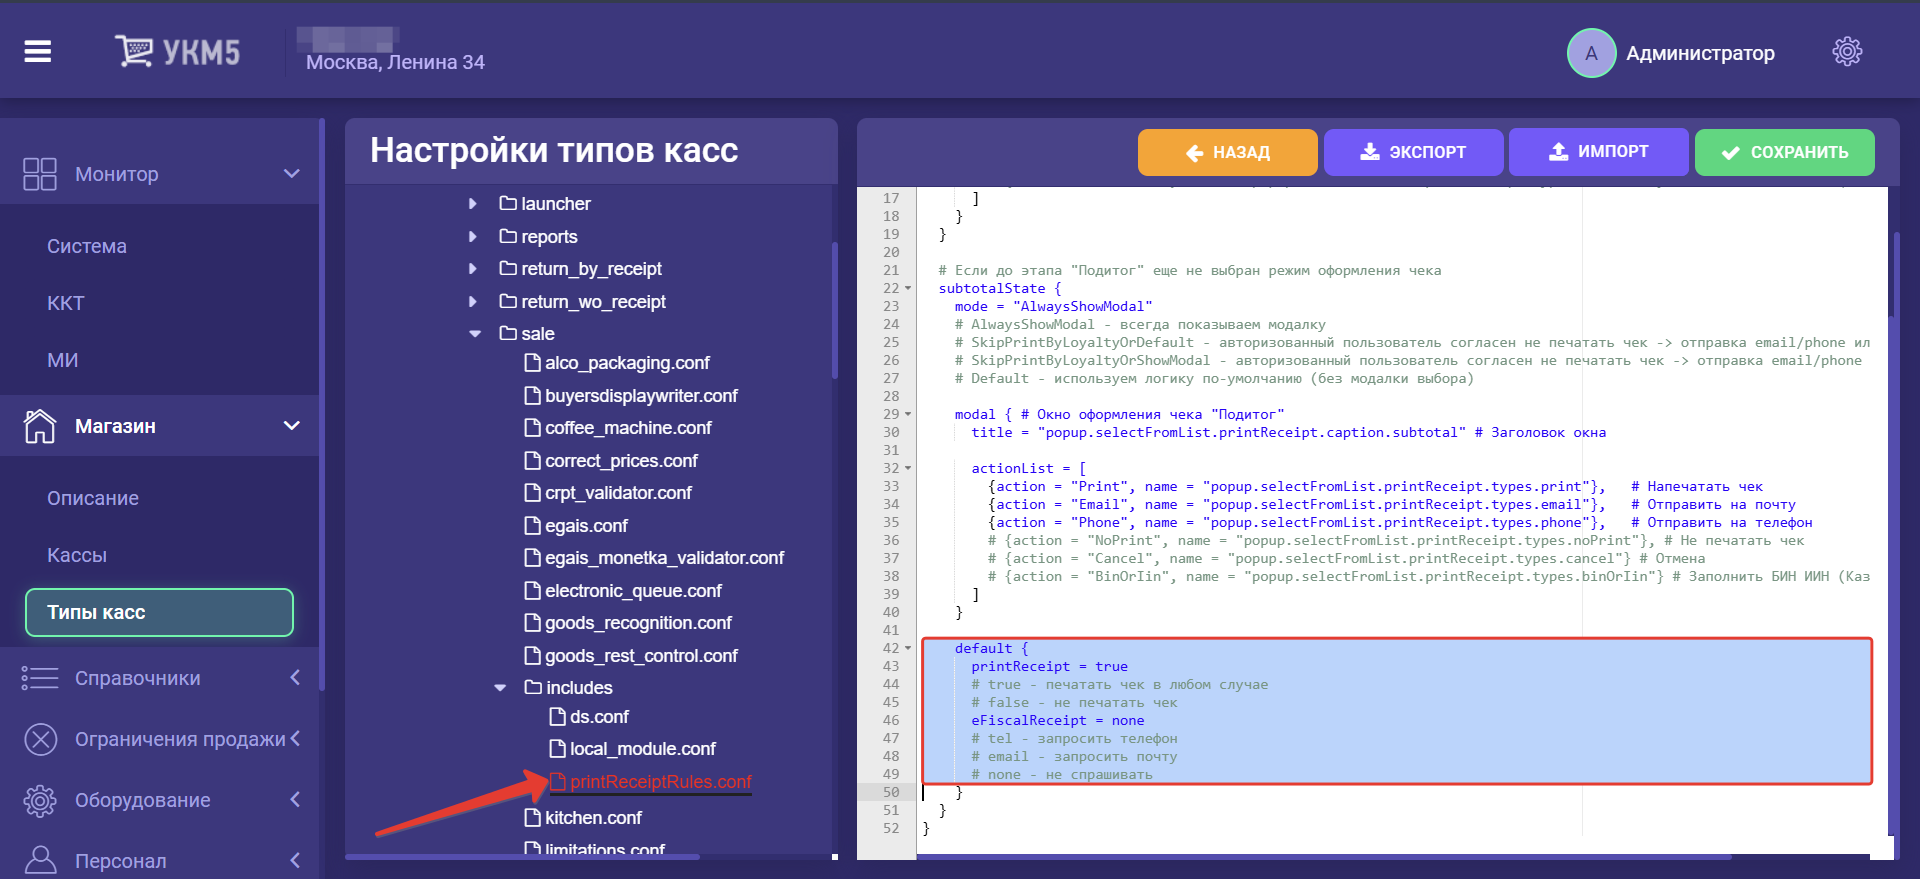Fold code at line 22 subtotalState
Screen dimensions: 1920x879
tap(908, 288)
